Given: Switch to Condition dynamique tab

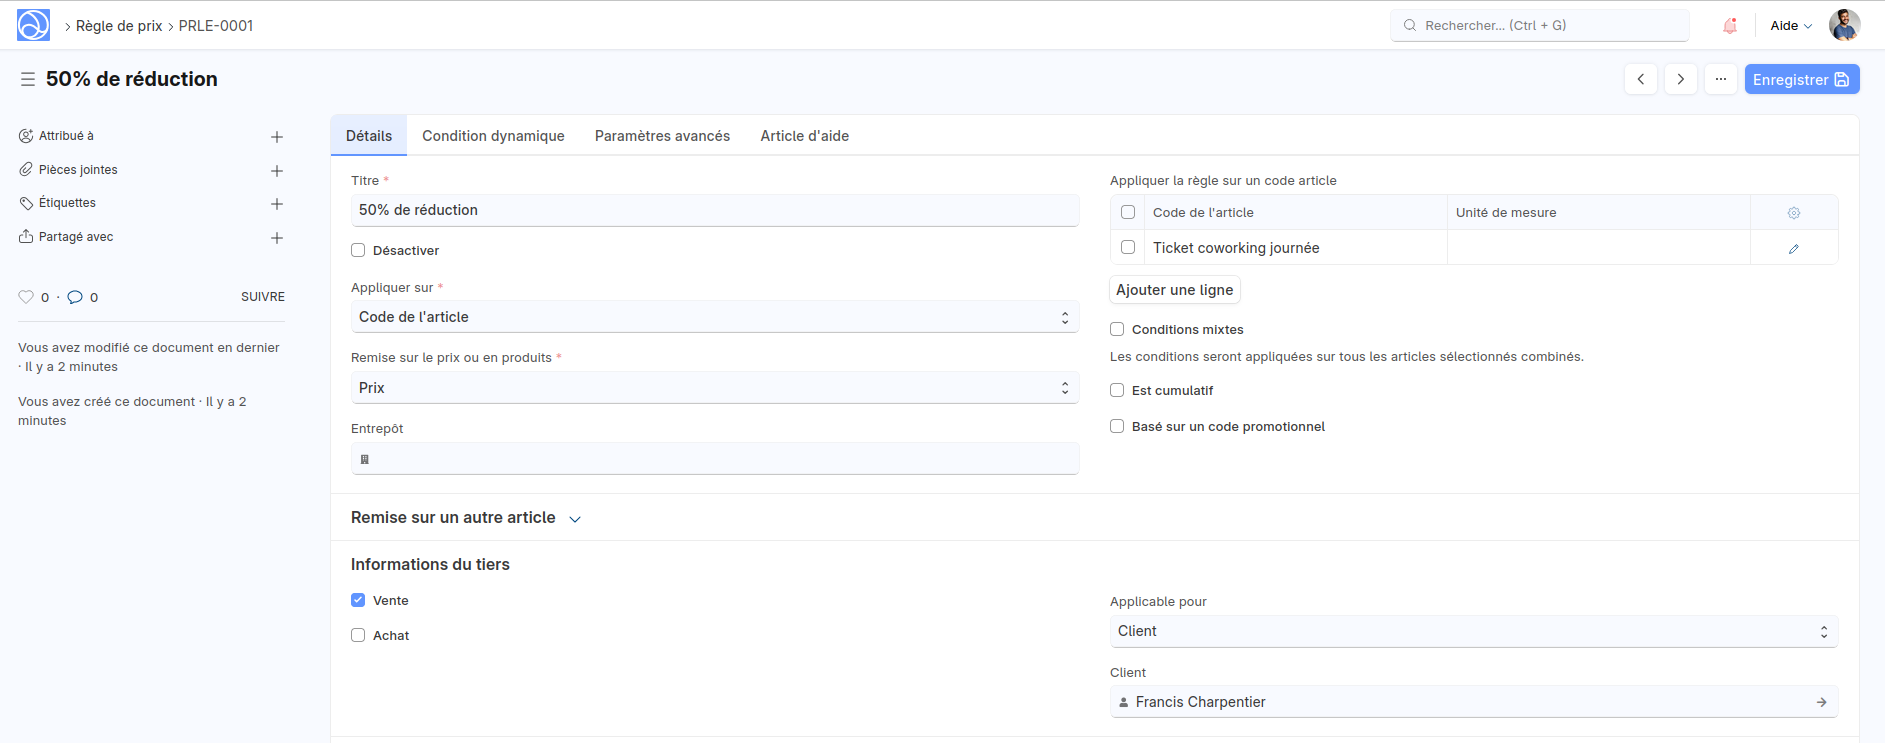Looking at the screenshot, I should coord(493,136).
